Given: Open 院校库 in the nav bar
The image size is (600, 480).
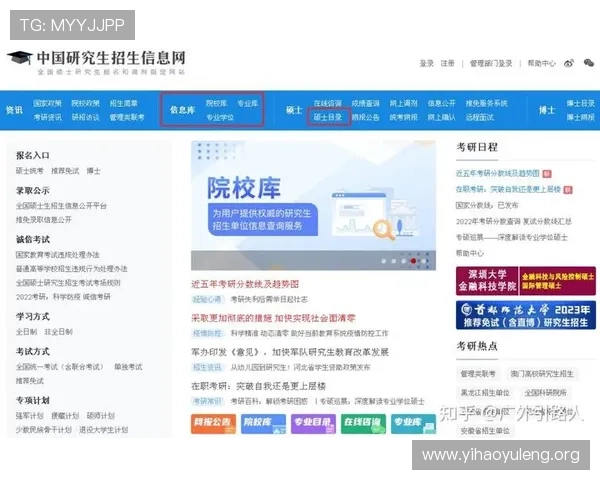Looking at the screenshot, I should point(217,103).
